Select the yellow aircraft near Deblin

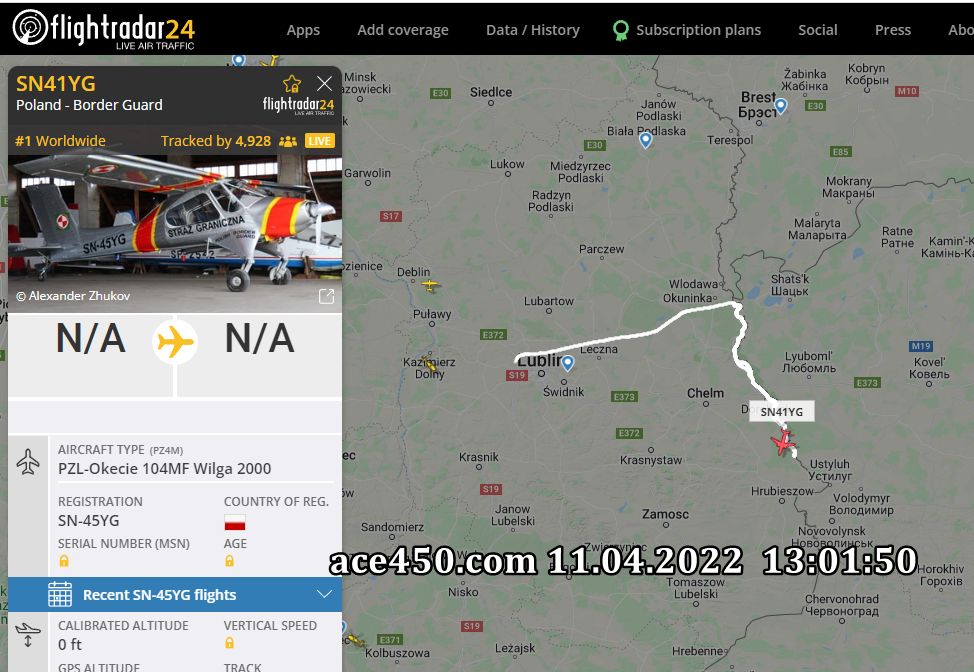430,285
